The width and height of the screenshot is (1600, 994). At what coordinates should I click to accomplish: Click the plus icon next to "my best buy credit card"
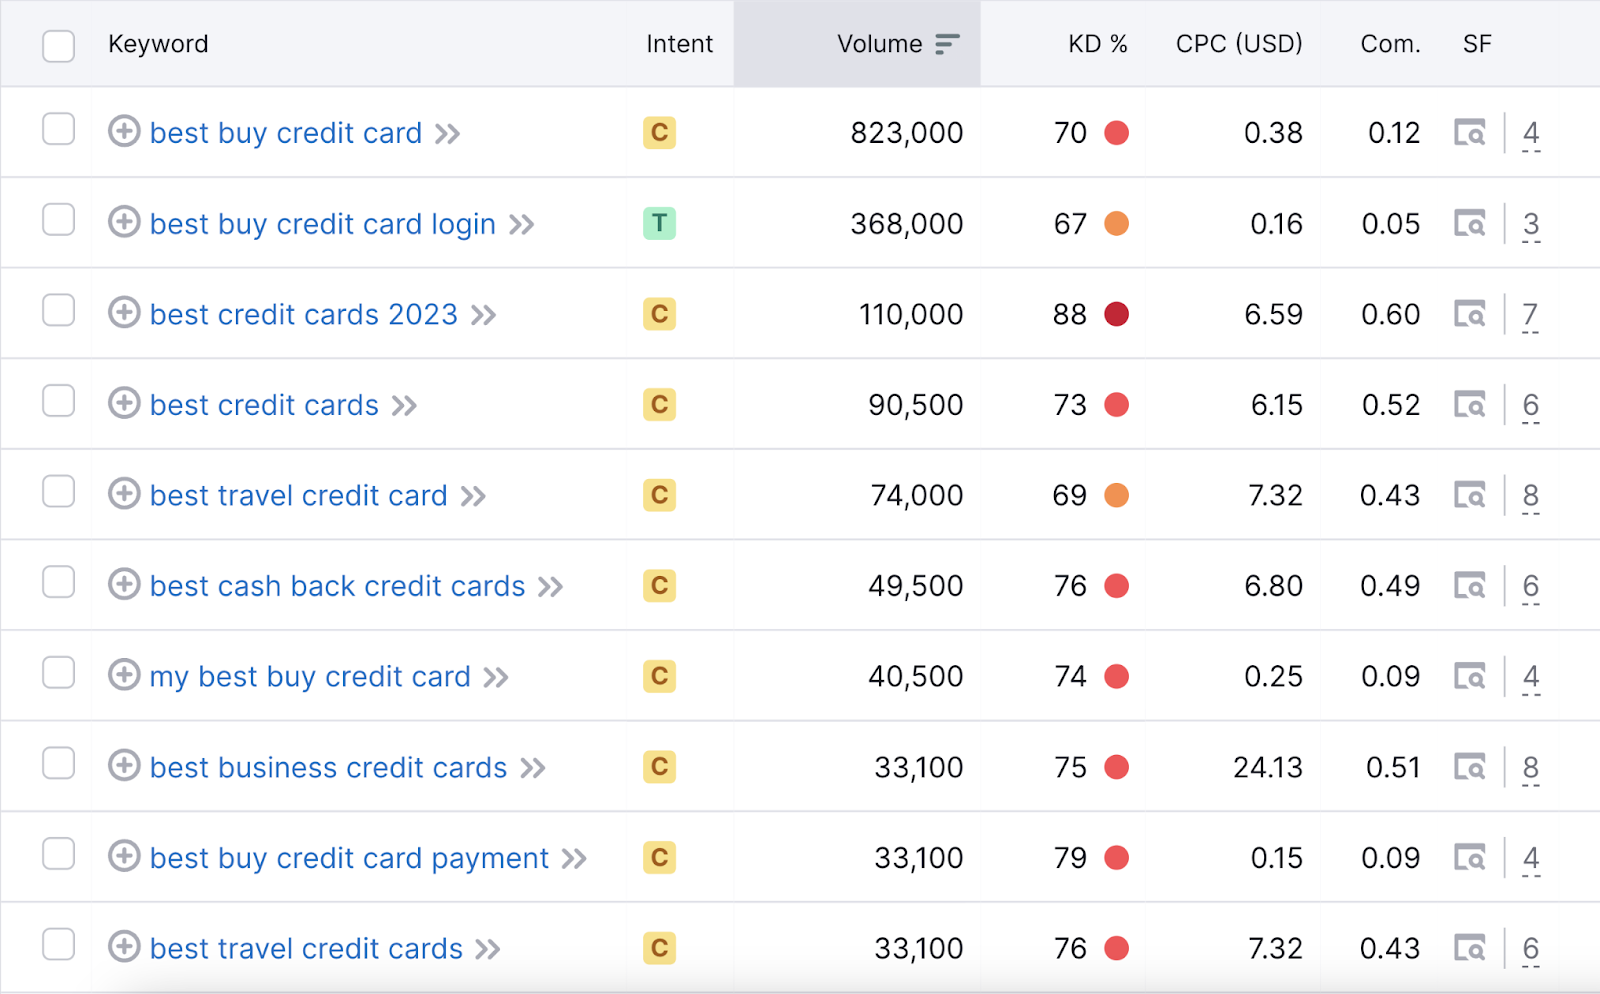click(123, 675)
